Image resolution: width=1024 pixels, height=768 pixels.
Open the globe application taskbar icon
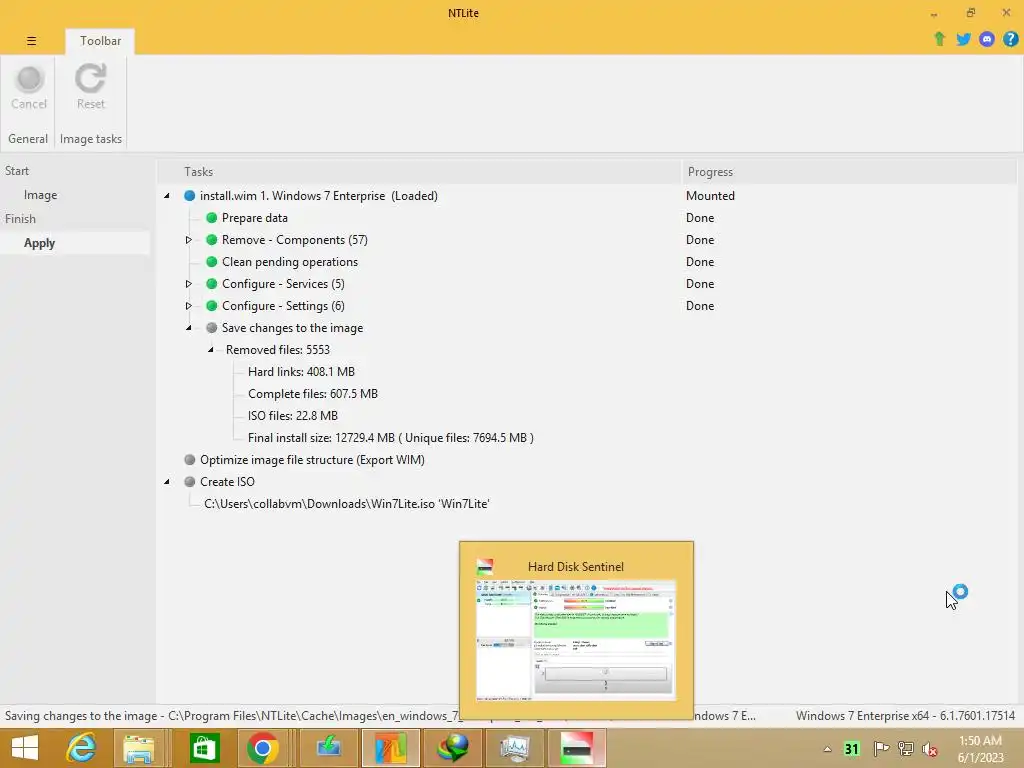(x=453, y=748)
